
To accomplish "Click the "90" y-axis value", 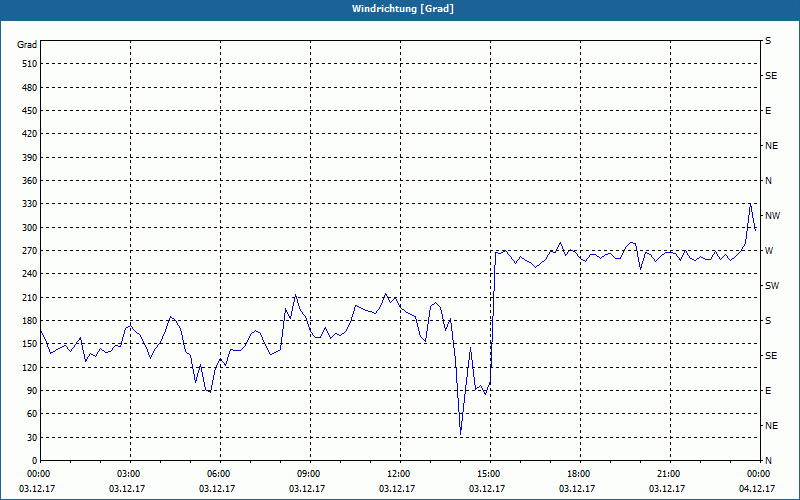I will pyautogui.click(x=32, y=391).
